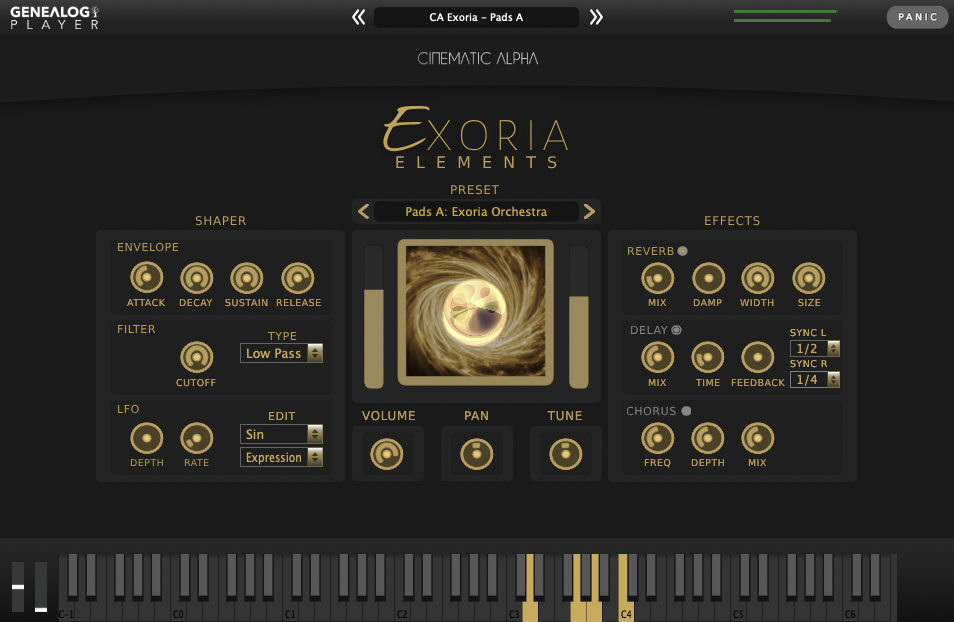Screen dimensions: 954x622
Task: Click the C1 key on the keyboard
Action: pos(290,612)
